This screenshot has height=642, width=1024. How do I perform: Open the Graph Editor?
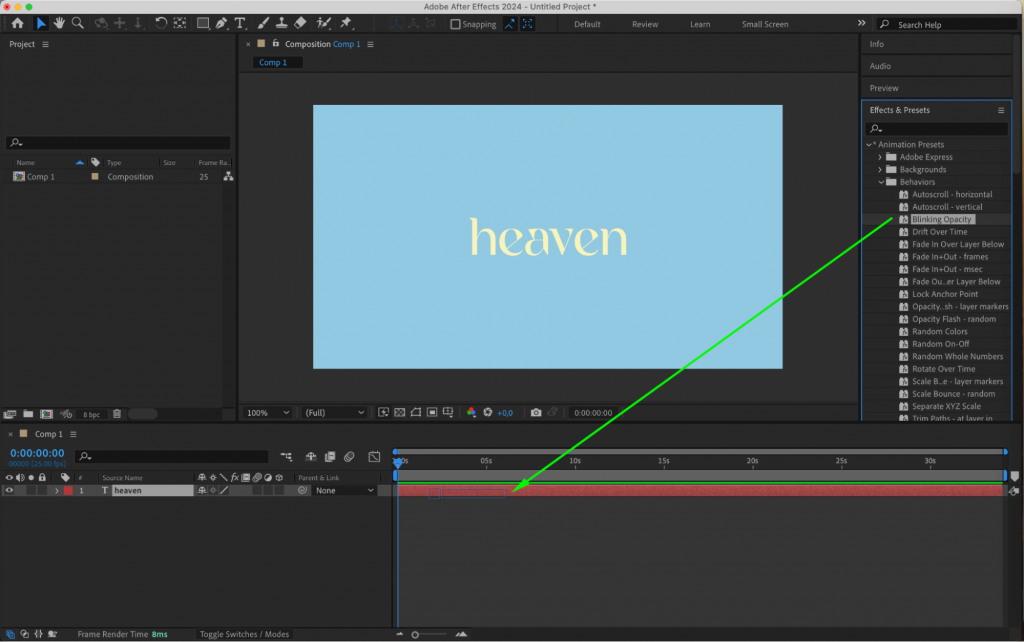click(x=375, y=457)
